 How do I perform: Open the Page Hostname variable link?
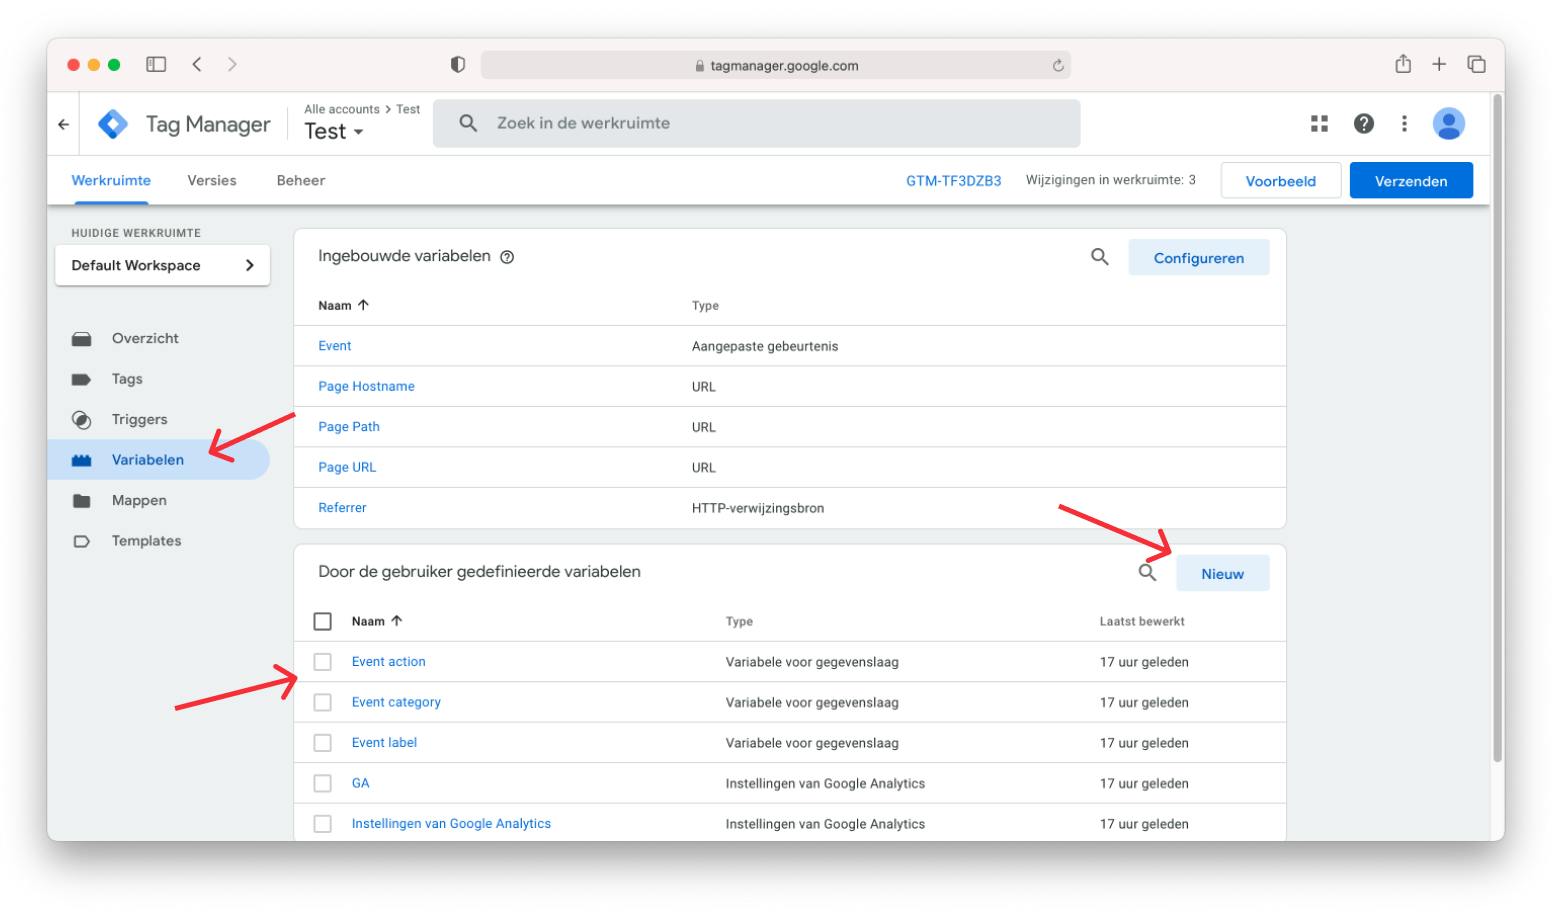pyautogui.click(x=366, y=386)
